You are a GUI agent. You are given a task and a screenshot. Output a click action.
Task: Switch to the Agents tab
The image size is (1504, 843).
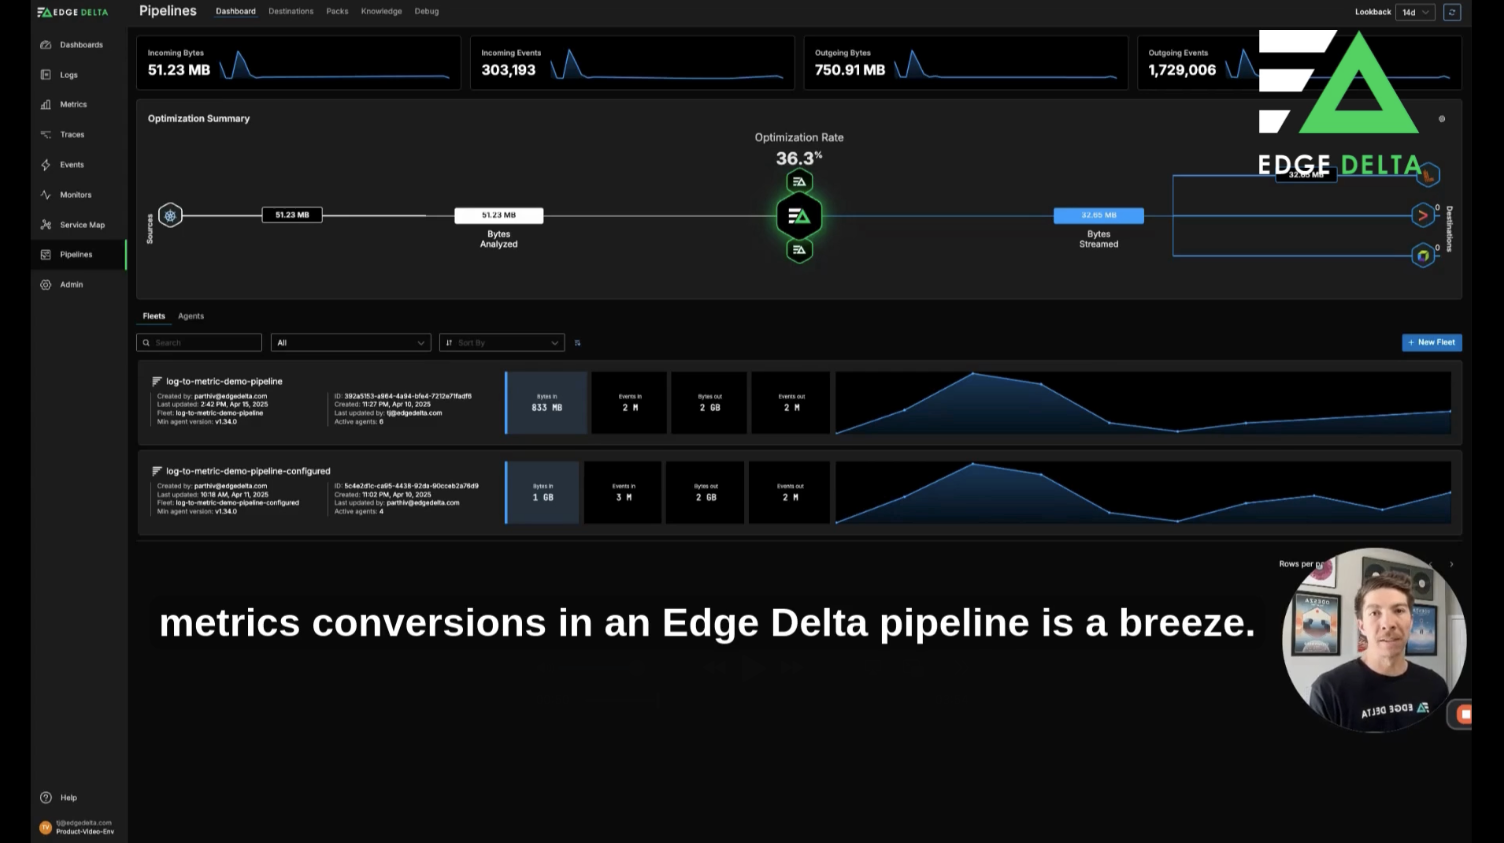[x=190, y=316]
